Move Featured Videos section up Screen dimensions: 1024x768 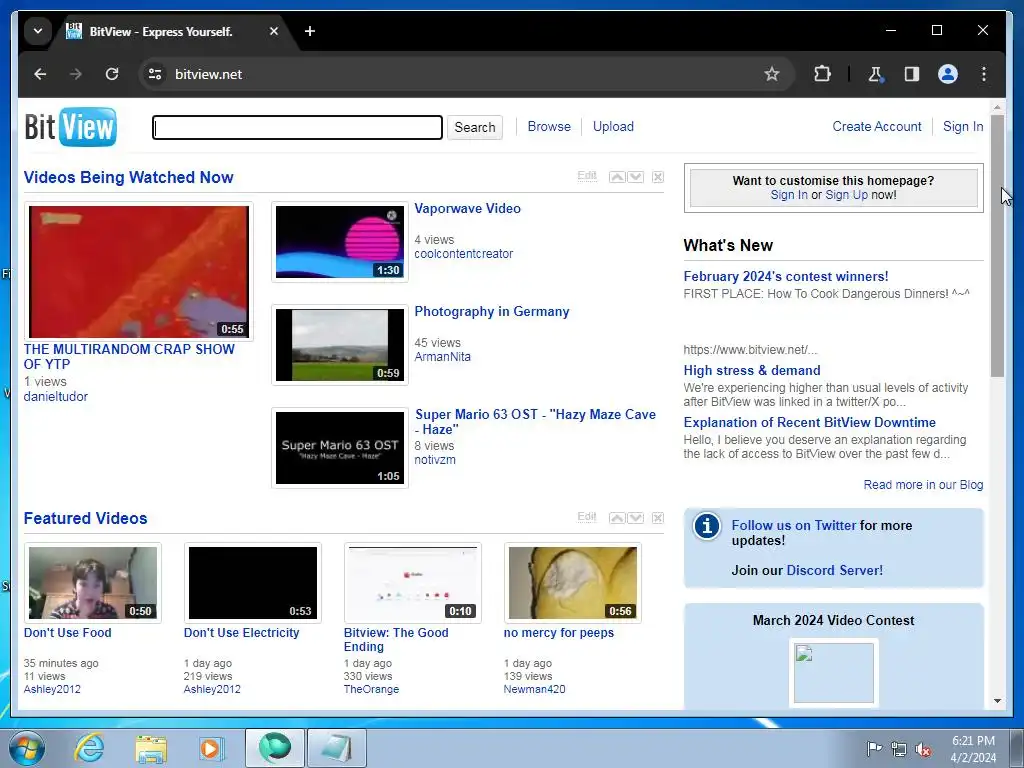tap(617, 518)
